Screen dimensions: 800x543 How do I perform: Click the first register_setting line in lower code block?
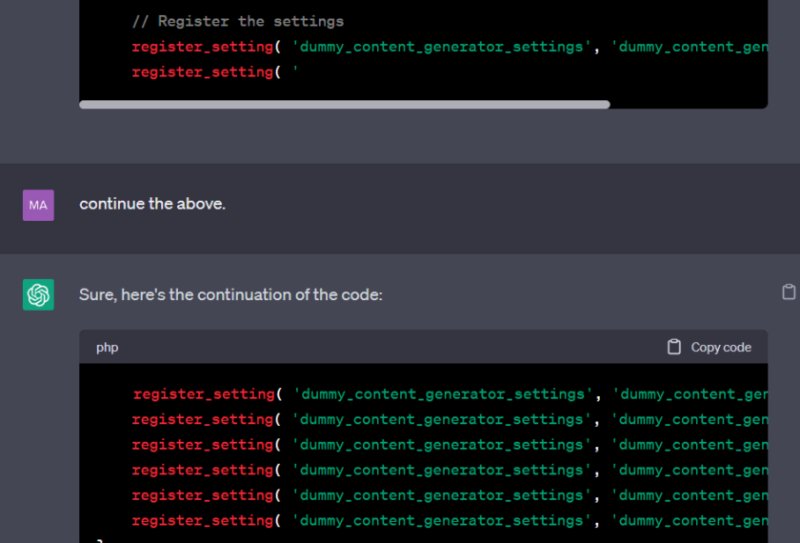450,394
